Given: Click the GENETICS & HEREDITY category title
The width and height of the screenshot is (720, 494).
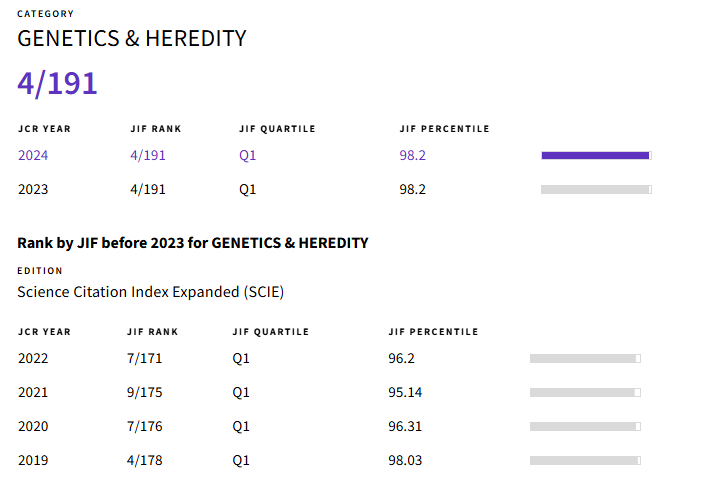Looking at the screenshot, I should click(x=132, y=39).
